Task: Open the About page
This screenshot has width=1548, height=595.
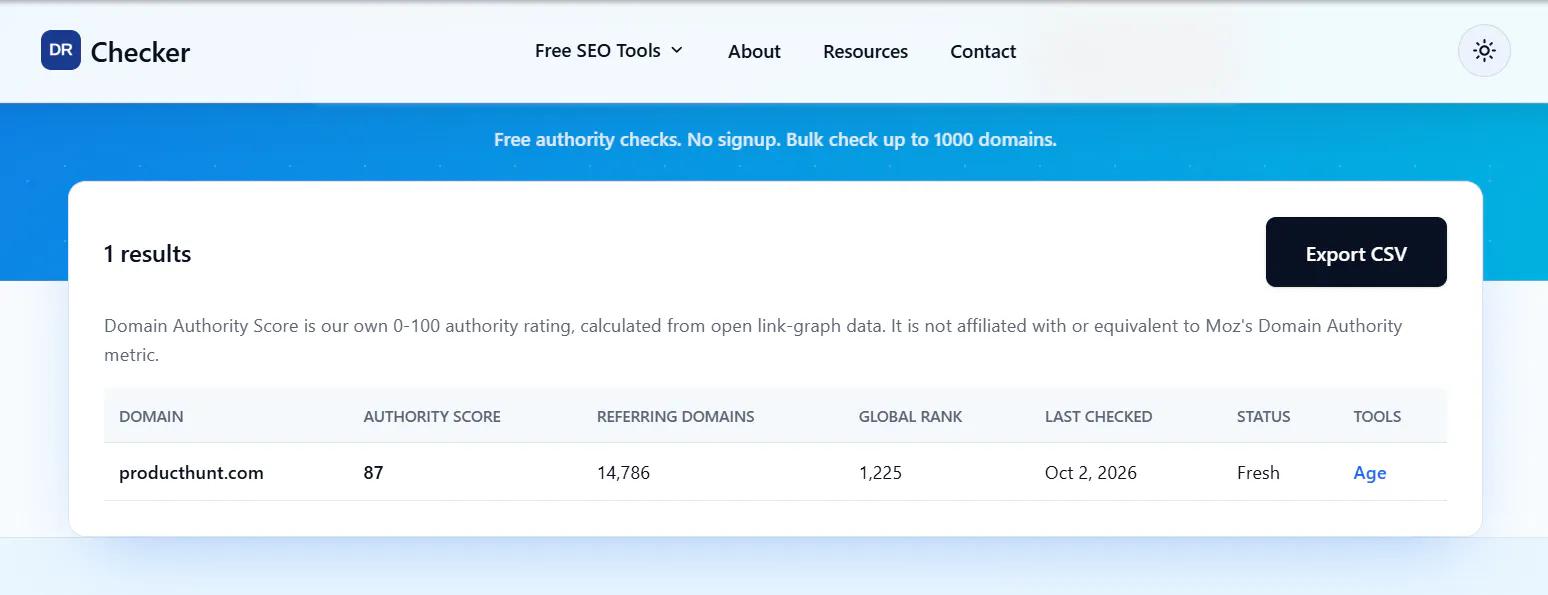Action: click(x=754, y=52)
